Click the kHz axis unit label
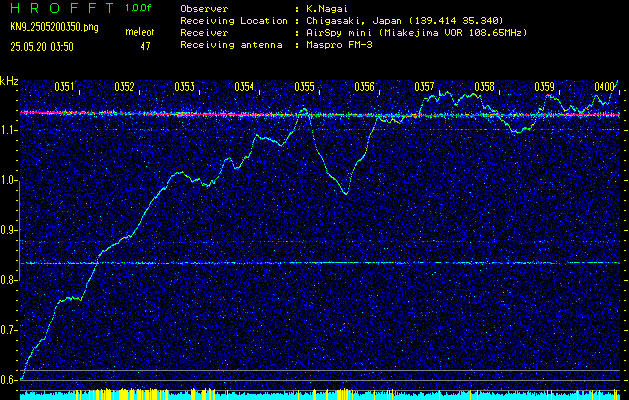The image size is (629, 400). coord(9,81)
